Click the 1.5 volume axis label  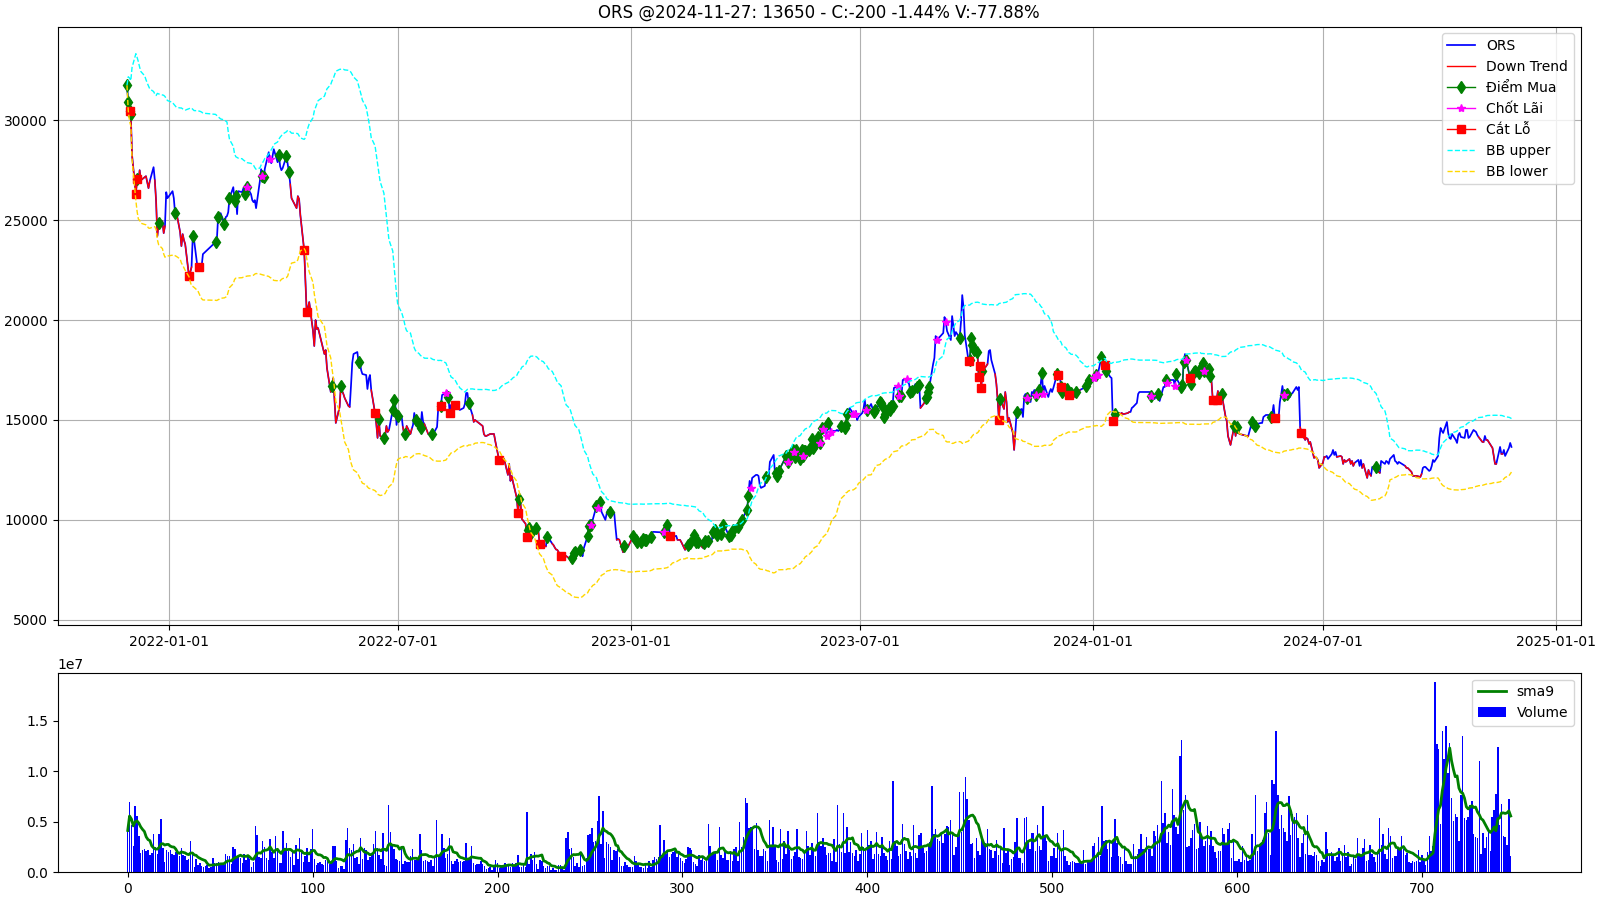pos(37,722)
